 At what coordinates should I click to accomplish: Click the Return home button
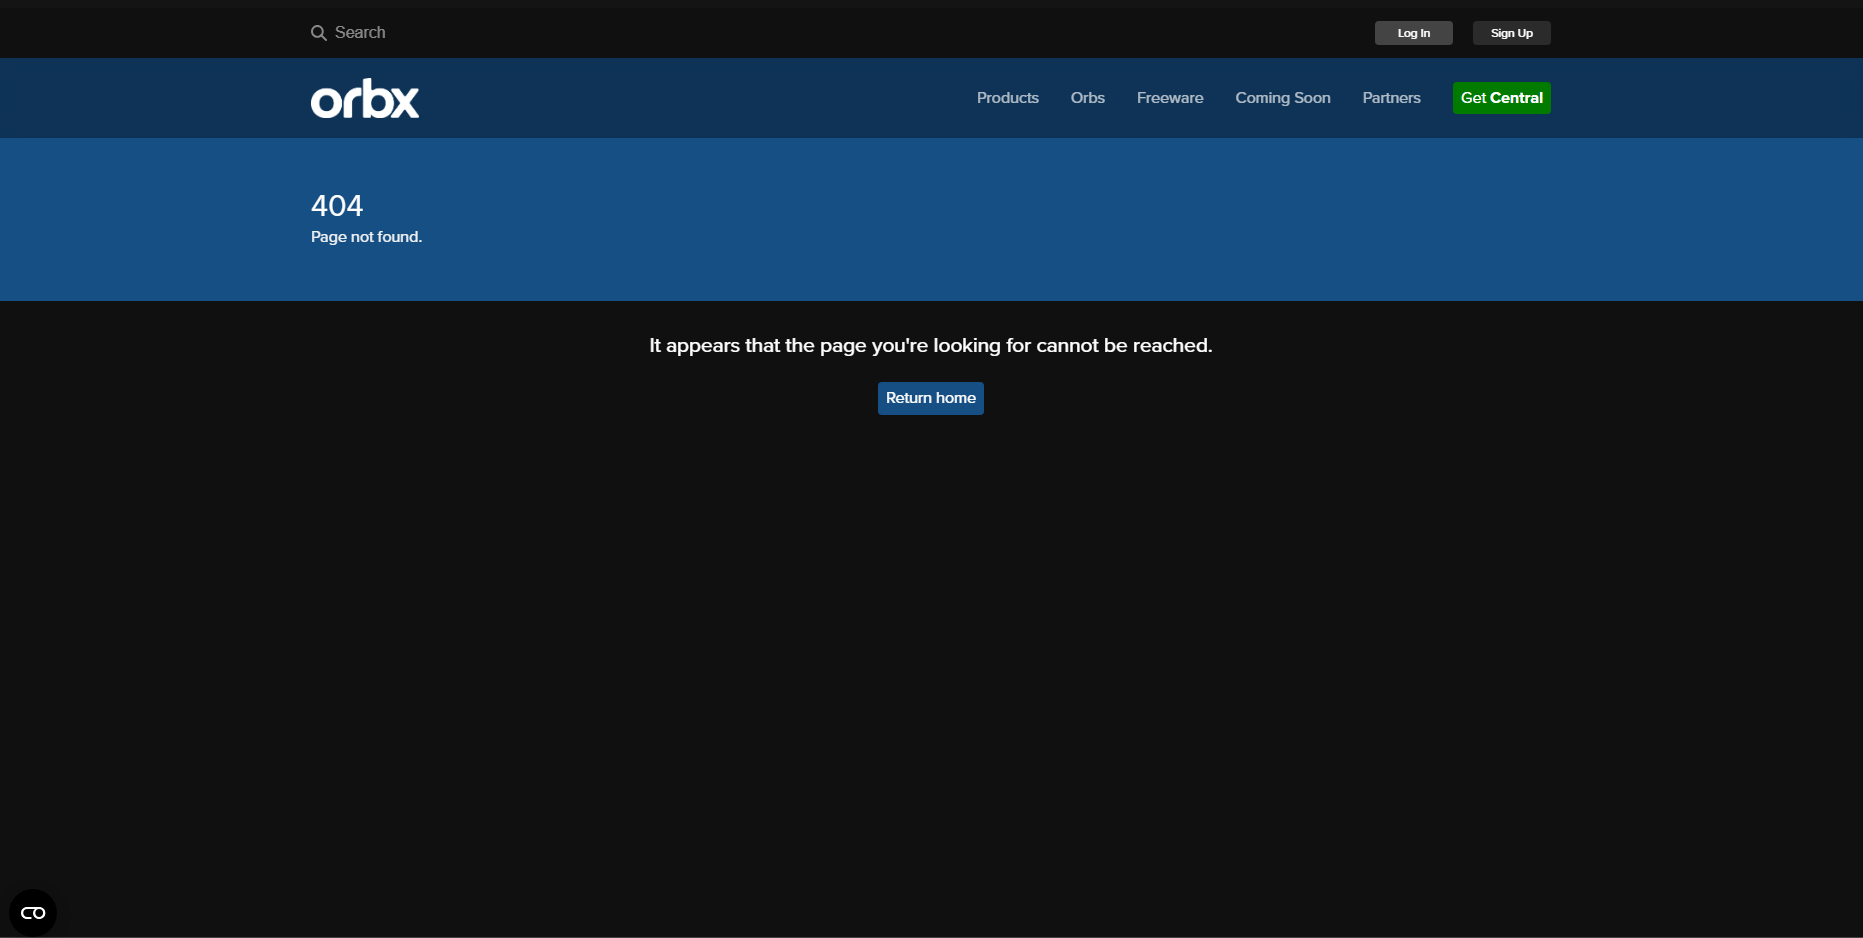(931, 398)
